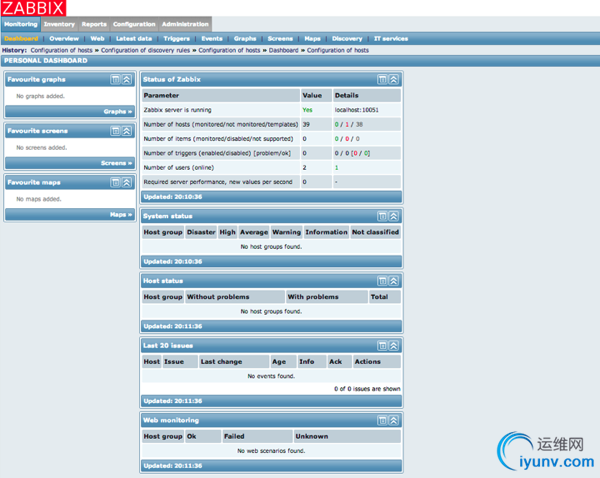Open Favourite screens widget menu icon
This screenshot has height=478, width=600.
[x=115, y=131]
